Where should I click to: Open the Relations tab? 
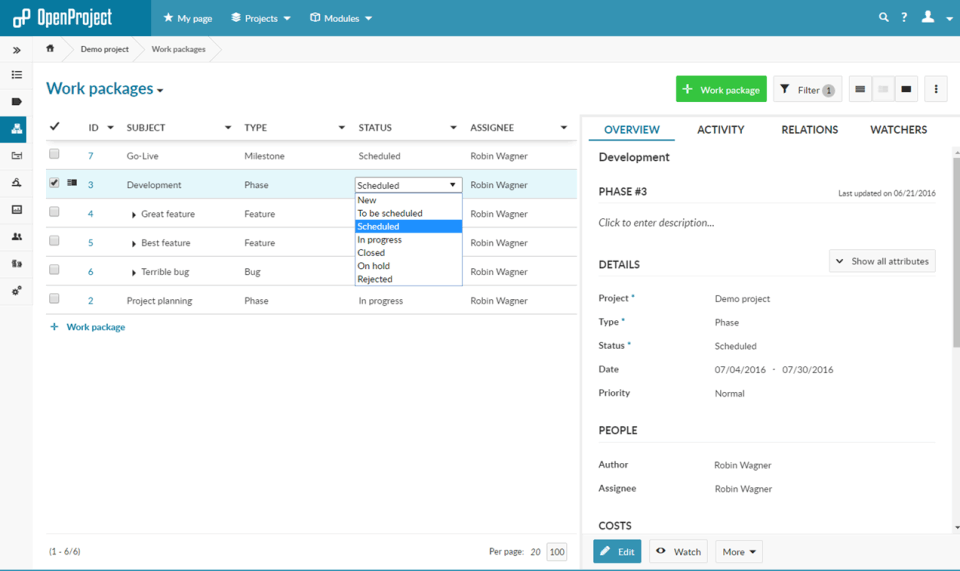coord(809,130)
